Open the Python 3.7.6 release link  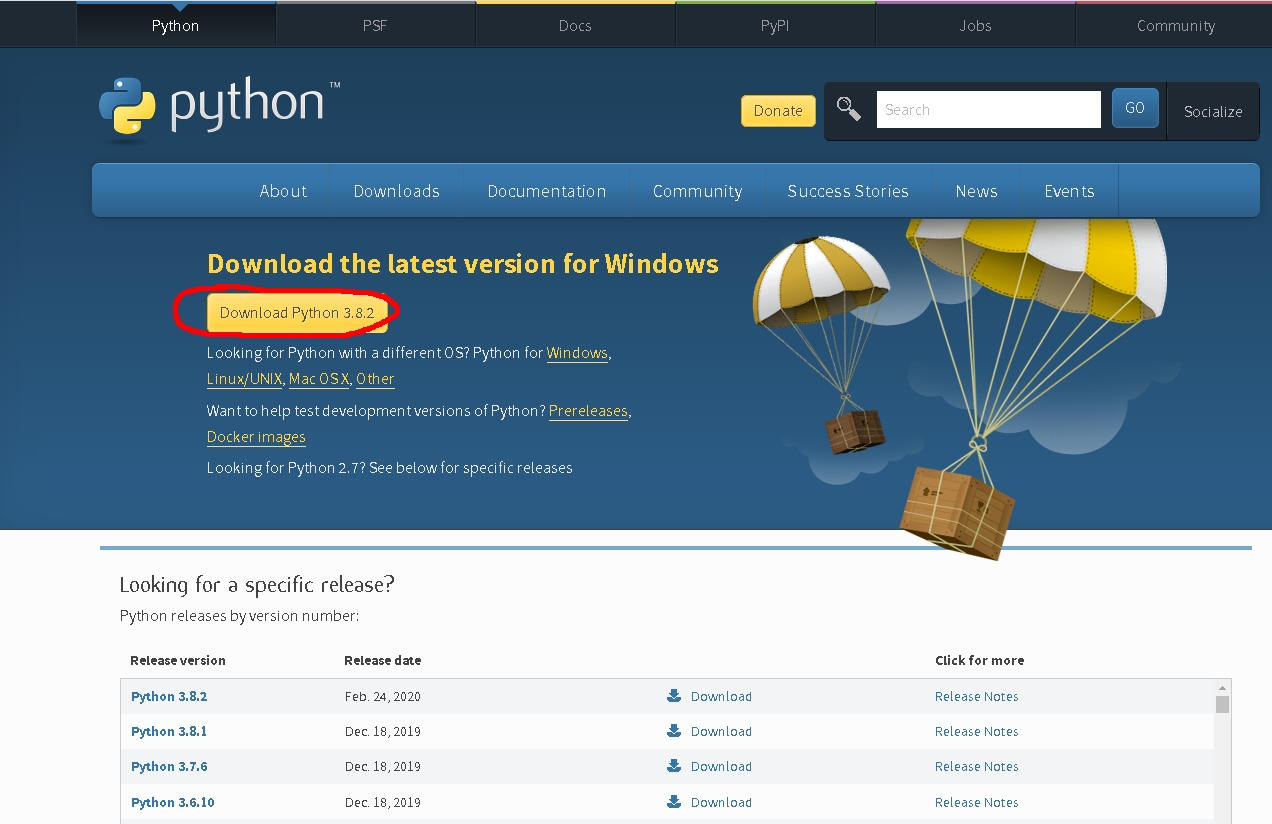point(169,766)
